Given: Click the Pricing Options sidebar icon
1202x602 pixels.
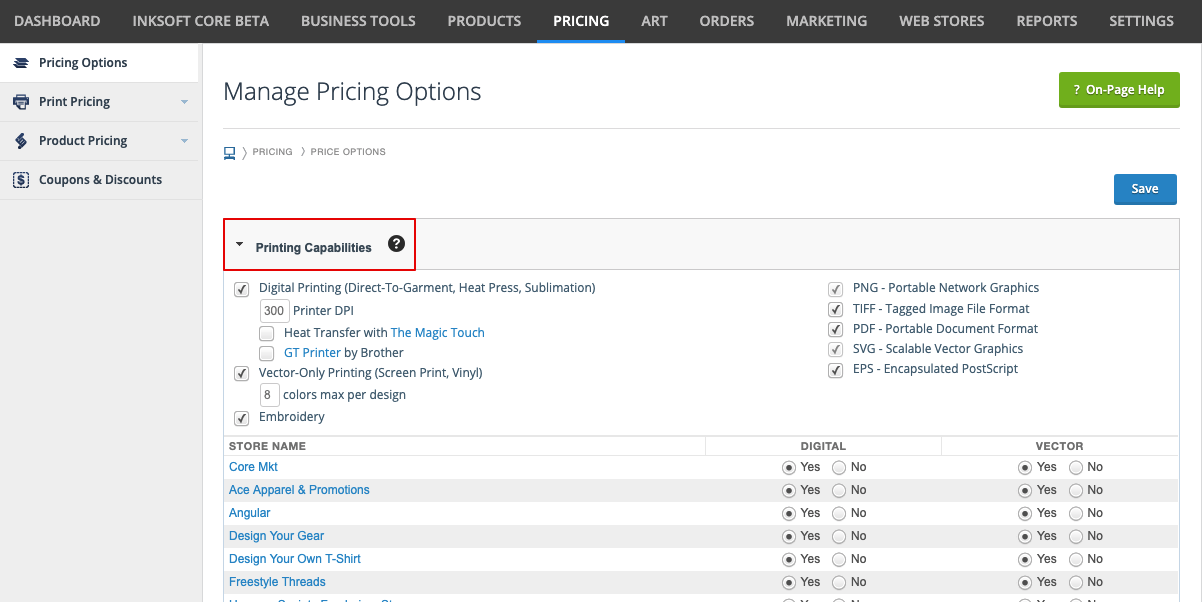Looking at the screenshot, I should [x=19, y=62].
